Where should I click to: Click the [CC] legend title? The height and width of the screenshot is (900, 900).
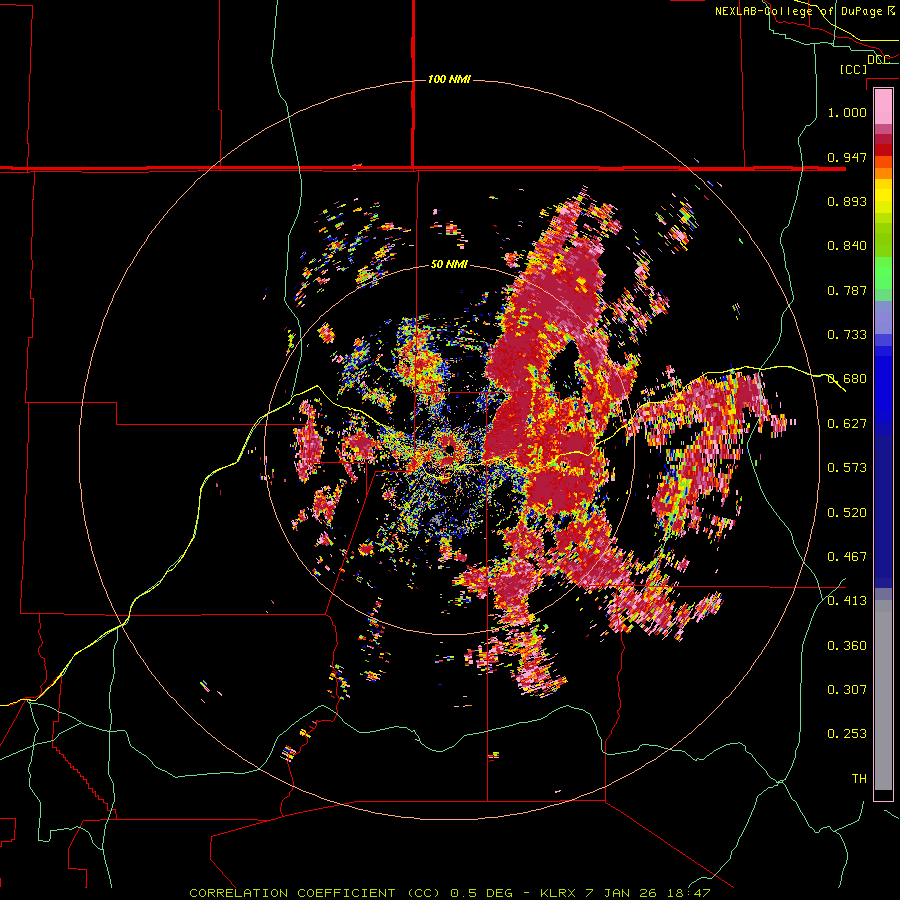pos(854,69)
